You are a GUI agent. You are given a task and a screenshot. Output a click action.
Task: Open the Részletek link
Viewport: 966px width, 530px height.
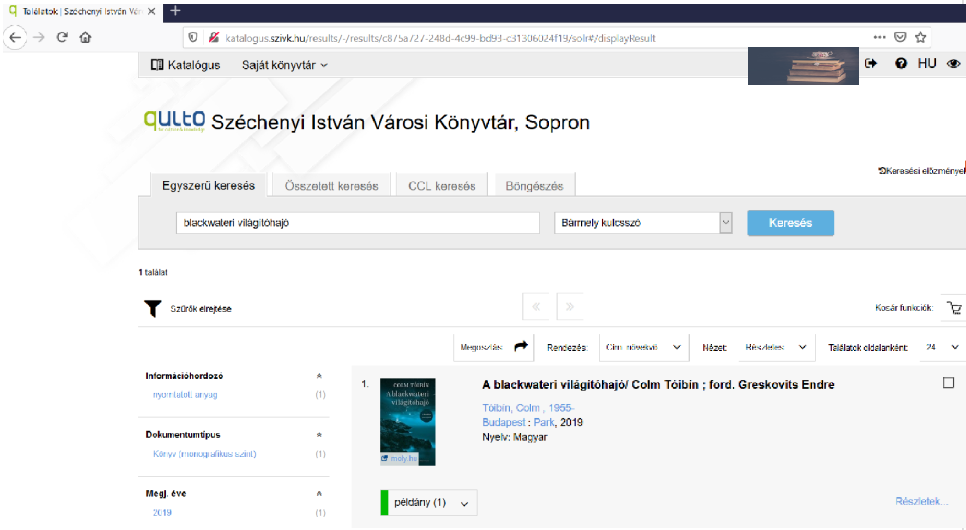[921, 501]
